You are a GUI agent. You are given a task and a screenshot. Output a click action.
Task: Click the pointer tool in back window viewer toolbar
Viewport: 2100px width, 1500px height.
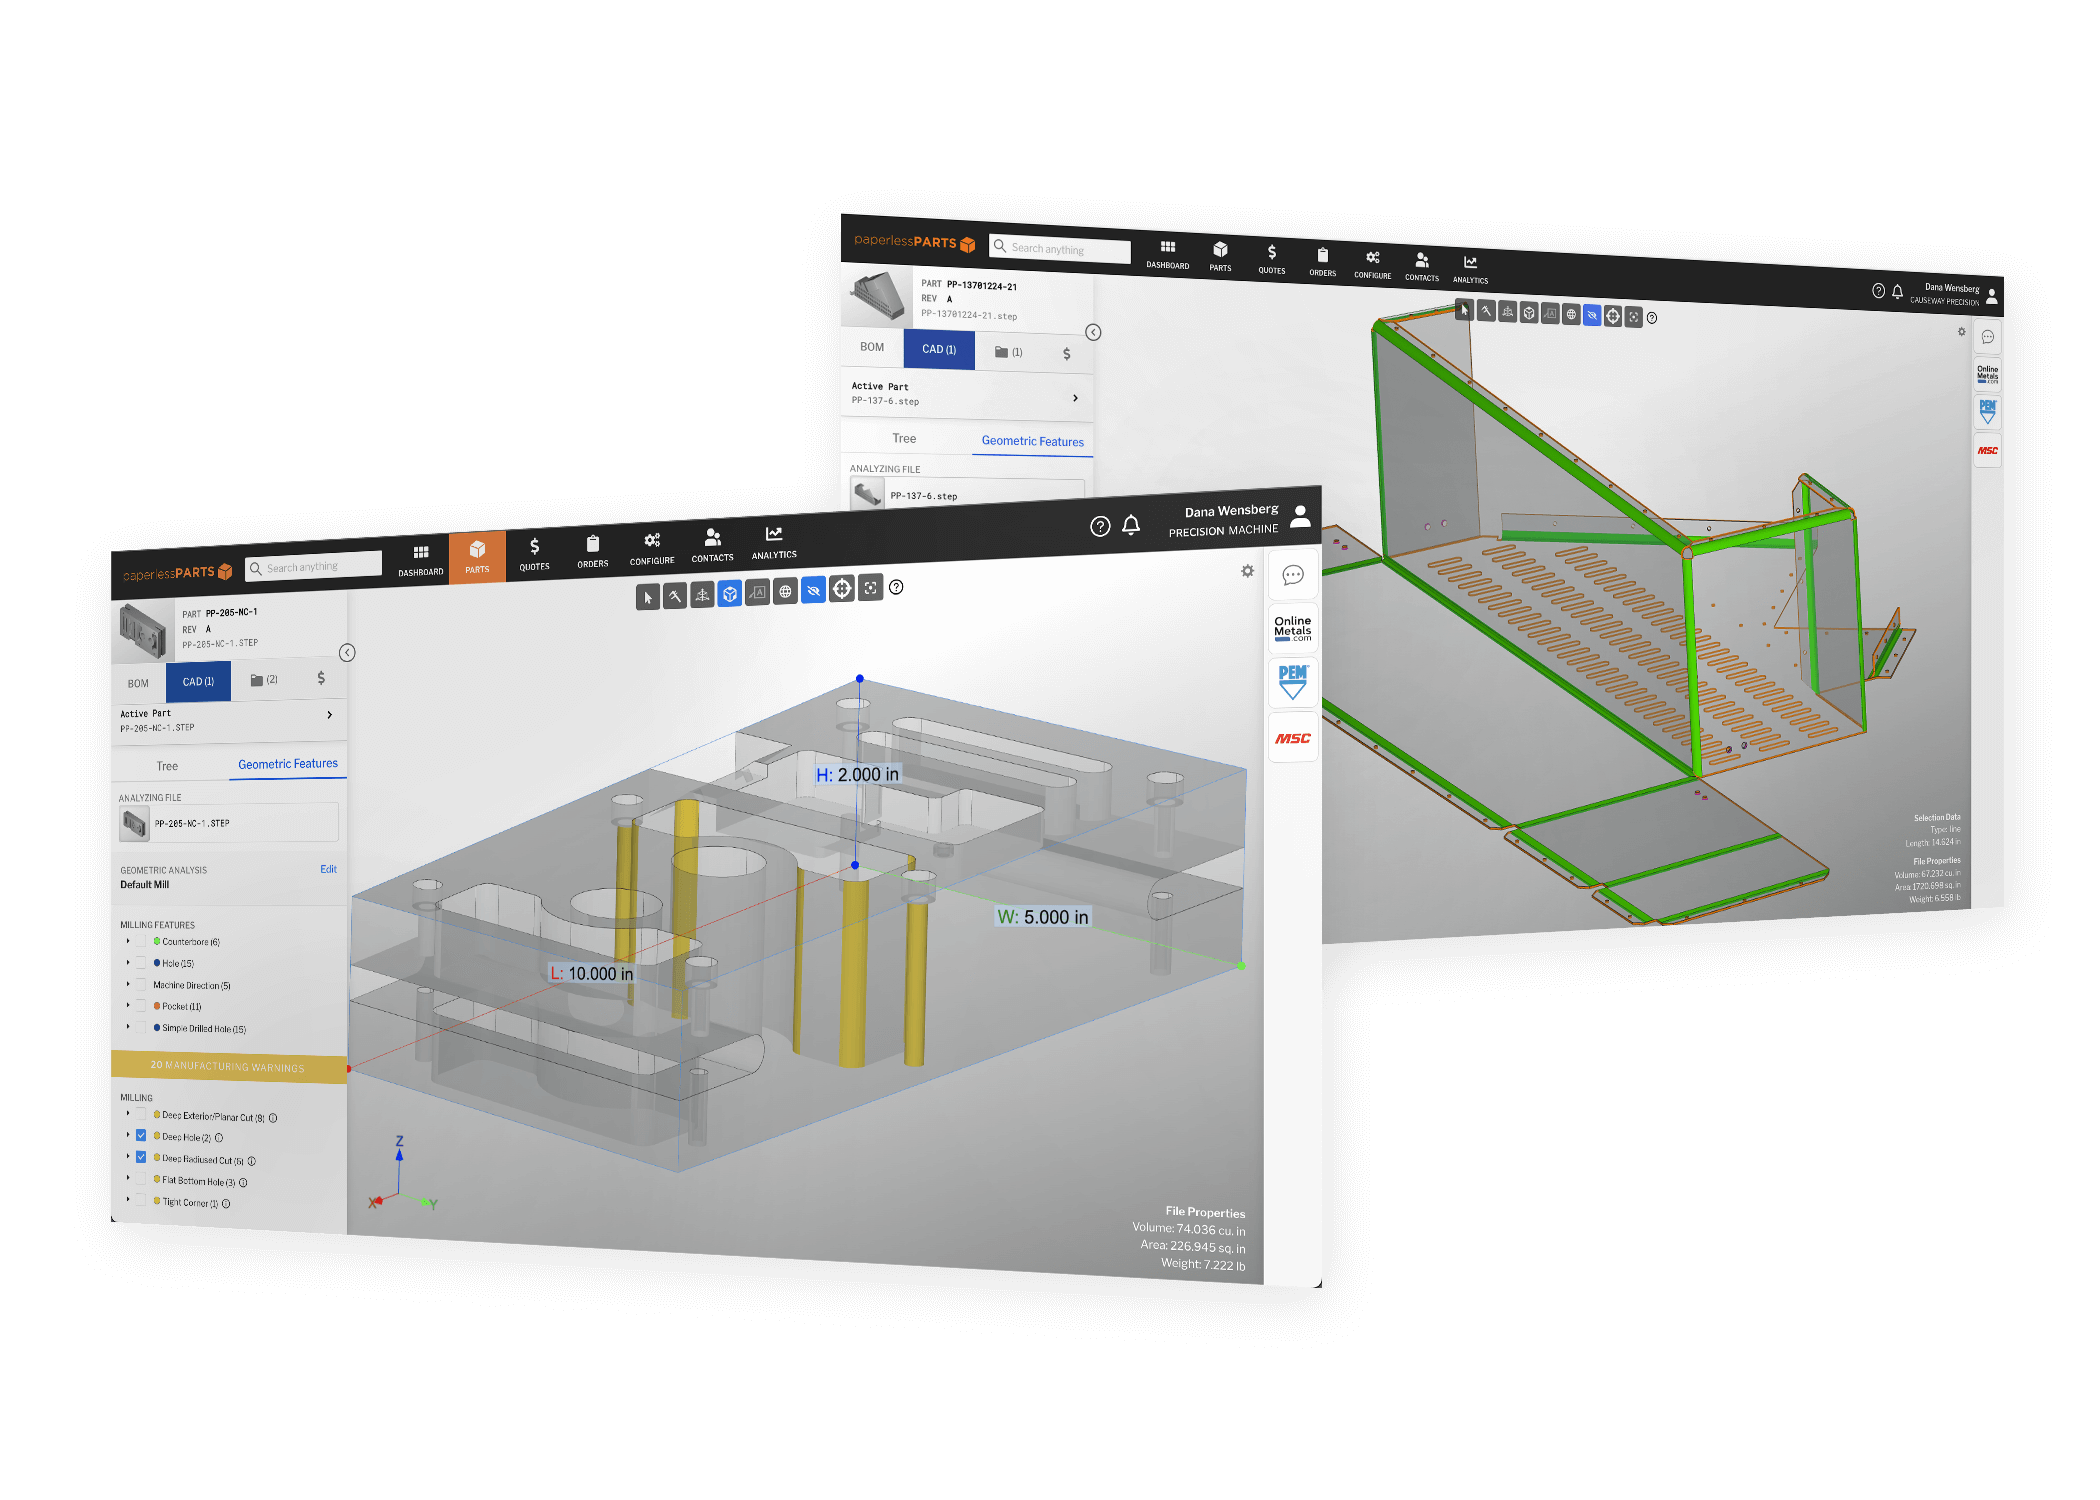coord(1464,310)
